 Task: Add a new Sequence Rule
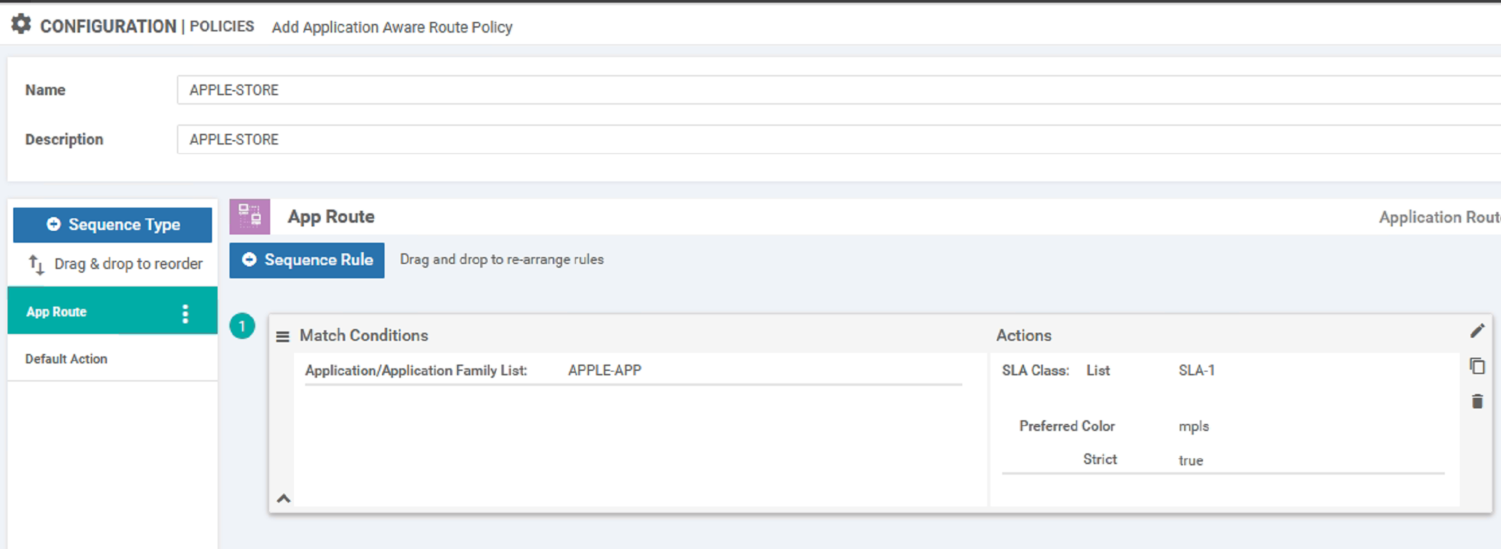pyautogui.click(x=307, y=260)
